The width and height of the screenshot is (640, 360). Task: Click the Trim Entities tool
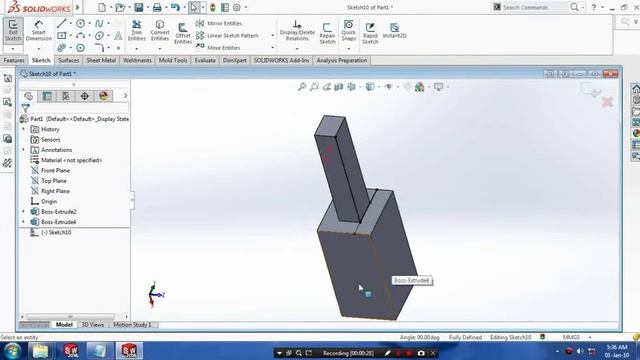point(137,31)
